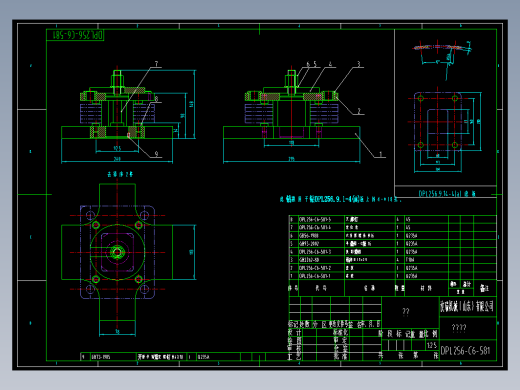This screenshot has width=520, height=390.
Task: Click the 标准化 label in the signature block
Action: pos(340,332)
